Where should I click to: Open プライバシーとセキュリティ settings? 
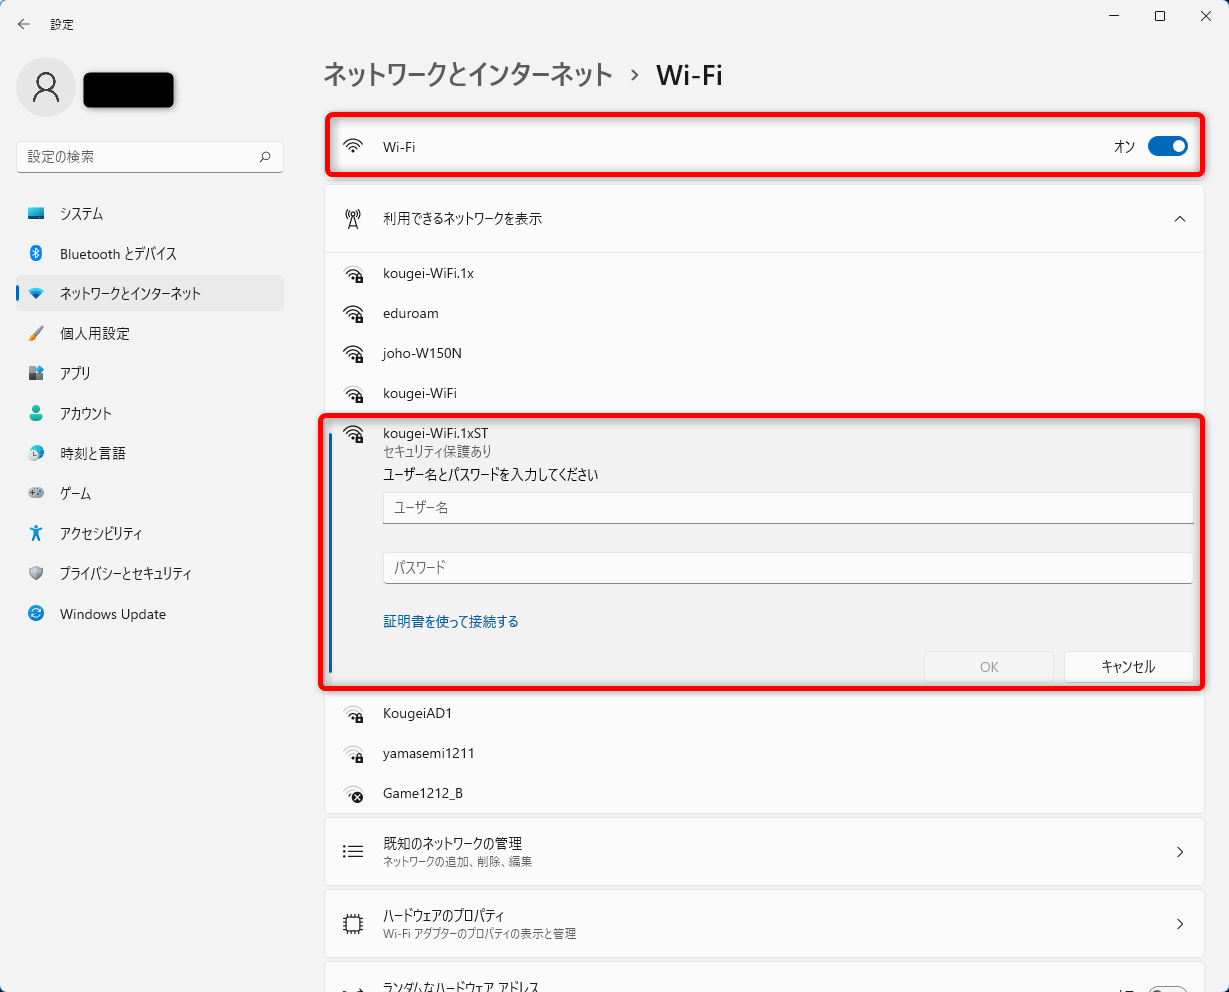[x=150, y=574]
